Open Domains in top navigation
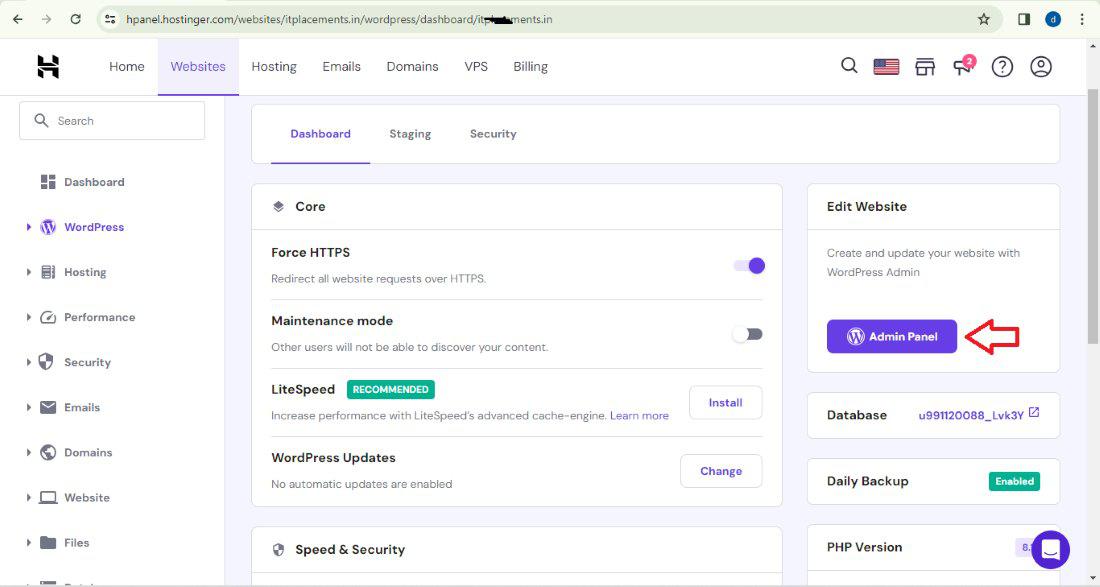 412,67
